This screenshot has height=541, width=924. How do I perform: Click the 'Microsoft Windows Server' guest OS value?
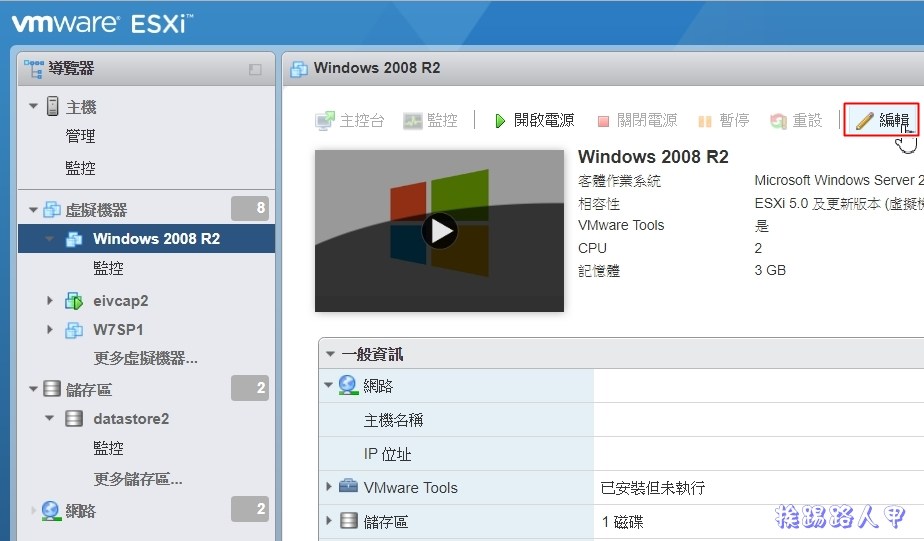839,180
